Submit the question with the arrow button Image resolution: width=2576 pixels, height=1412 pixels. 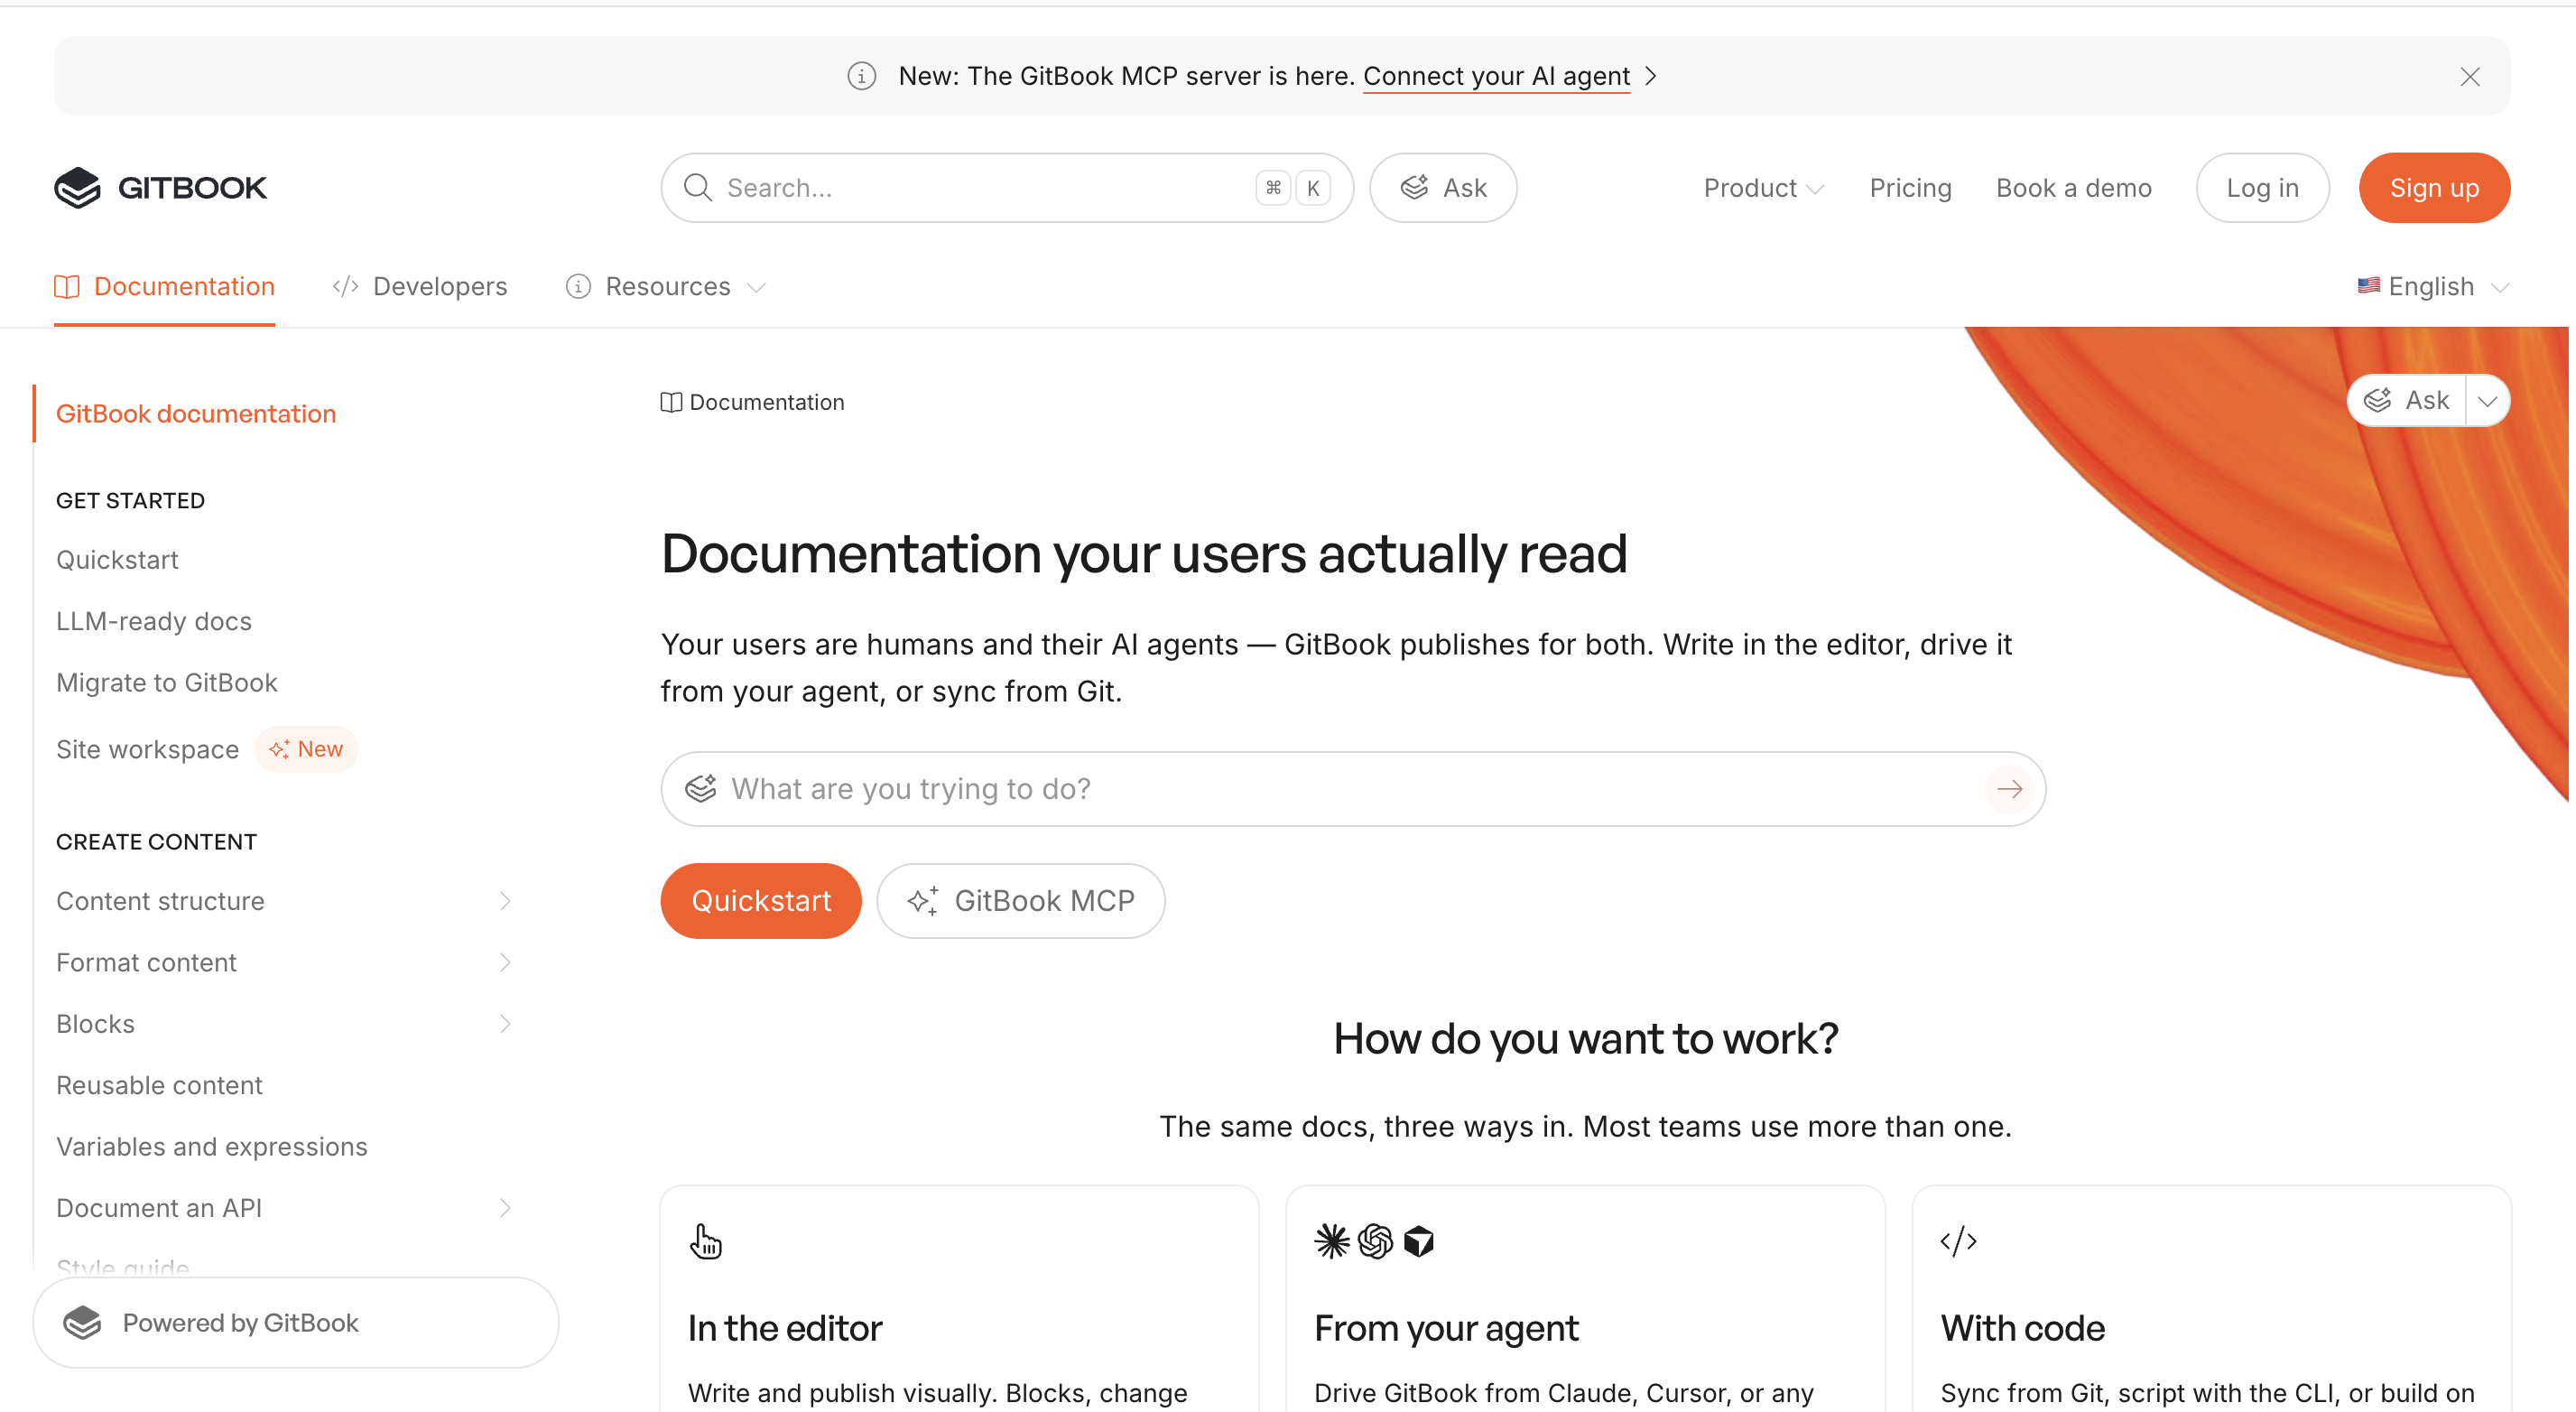click(2009, 789)
